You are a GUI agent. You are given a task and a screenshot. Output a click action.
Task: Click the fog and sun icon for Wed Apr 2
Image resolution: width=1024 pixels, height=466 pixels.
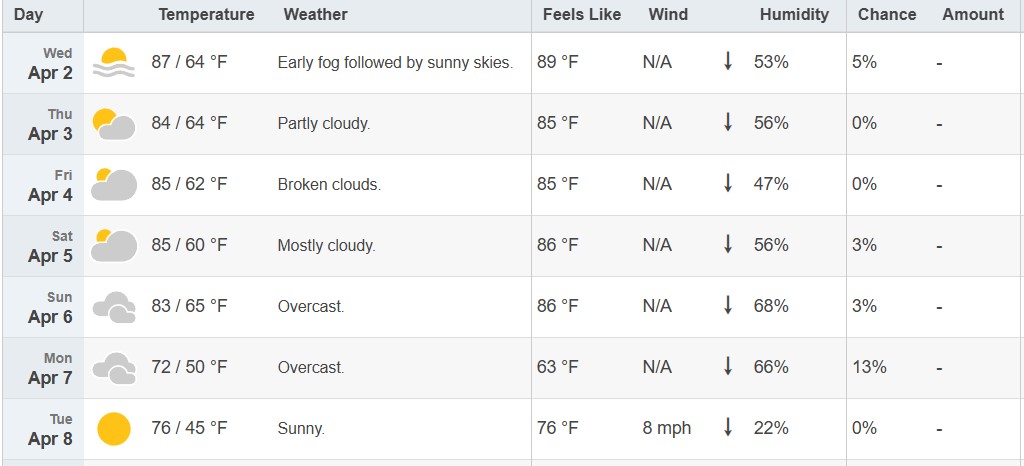coord(114,63)
